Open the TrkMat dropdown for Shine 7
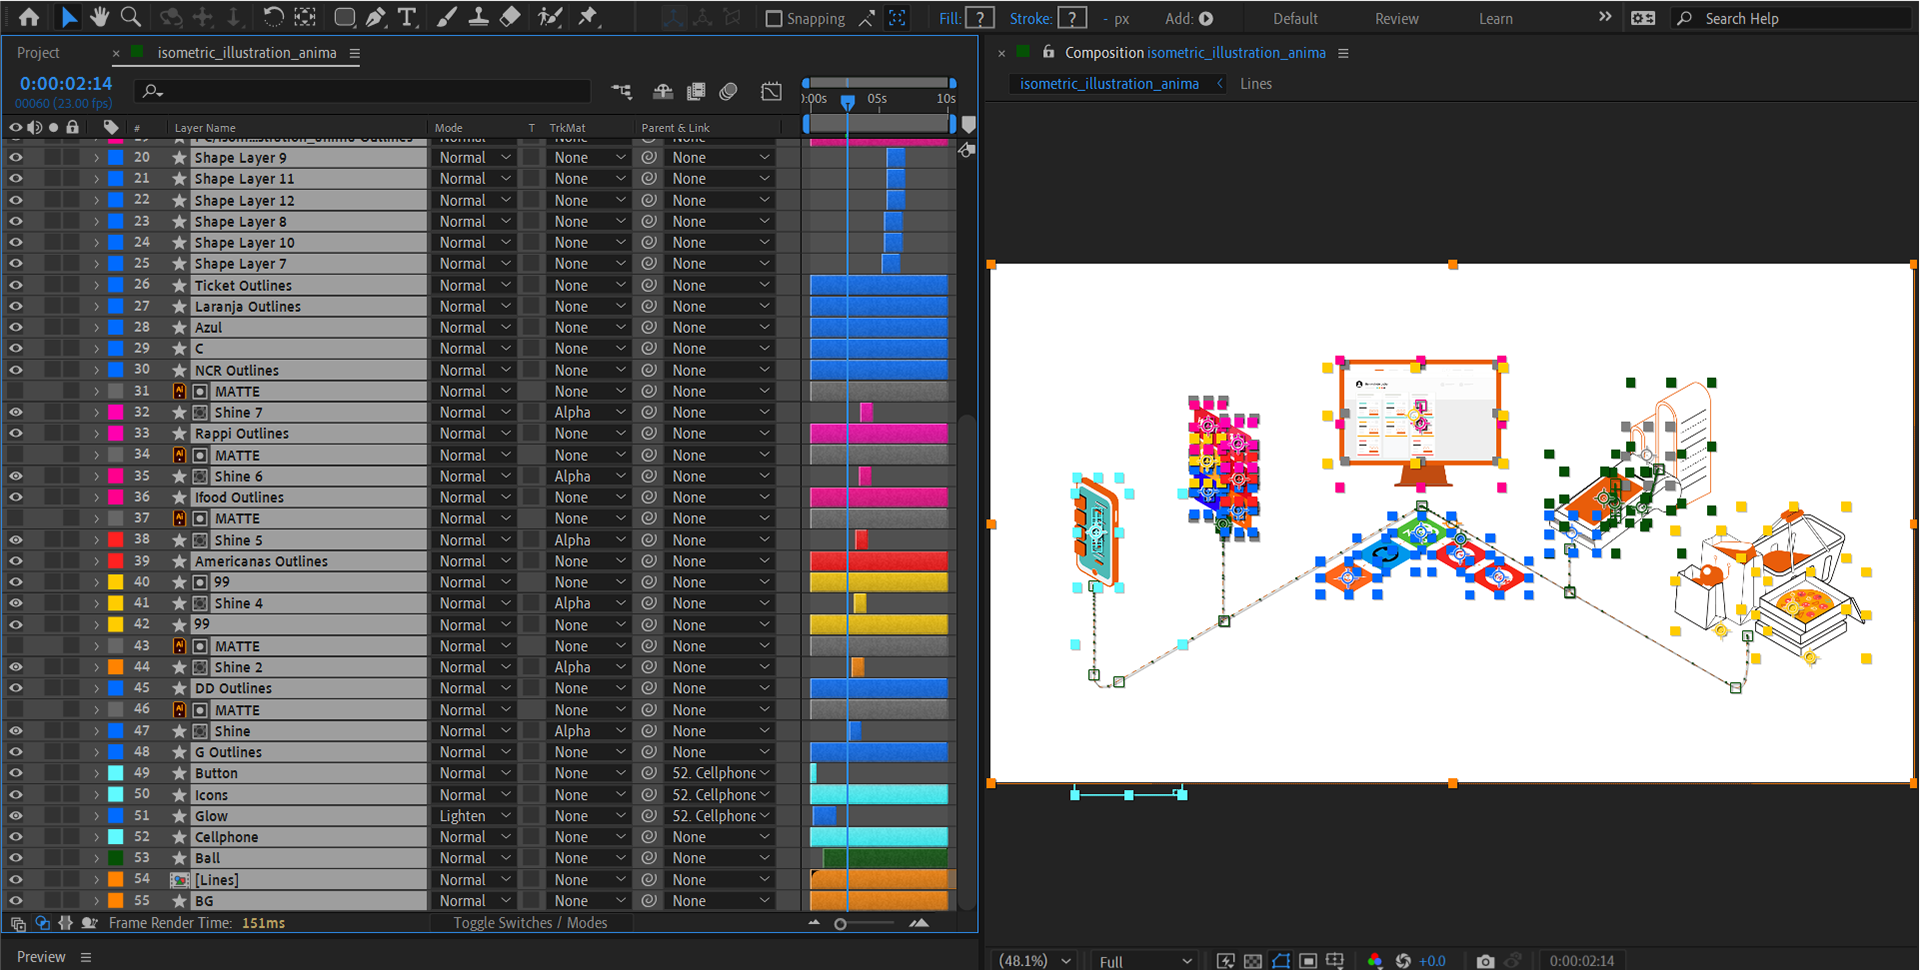Image resolution: width=1920 pixels, height=970 pixels. [x=590, y=412]
